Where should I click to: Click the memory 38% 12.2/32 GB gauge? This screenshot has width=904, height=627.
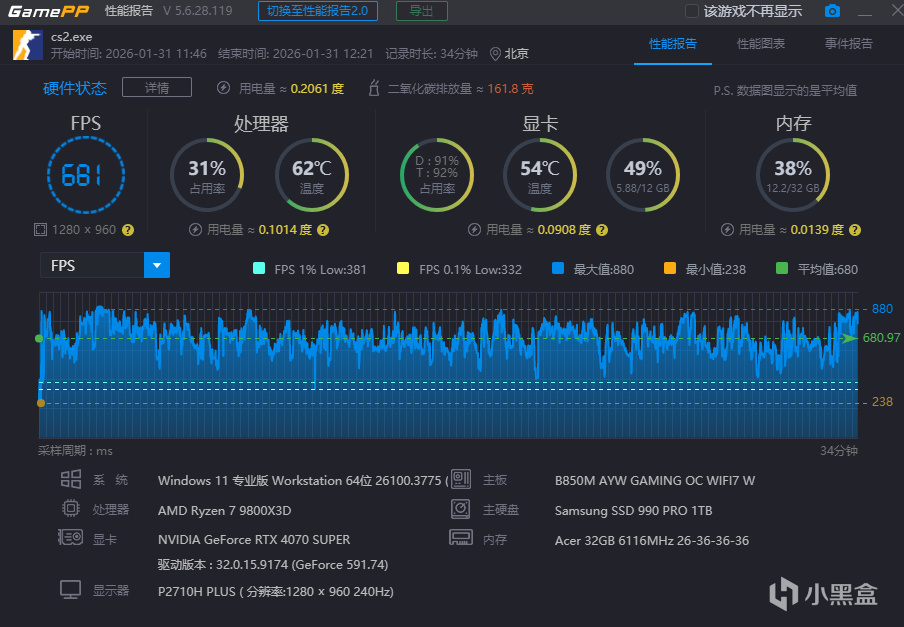tap(793, 175)
